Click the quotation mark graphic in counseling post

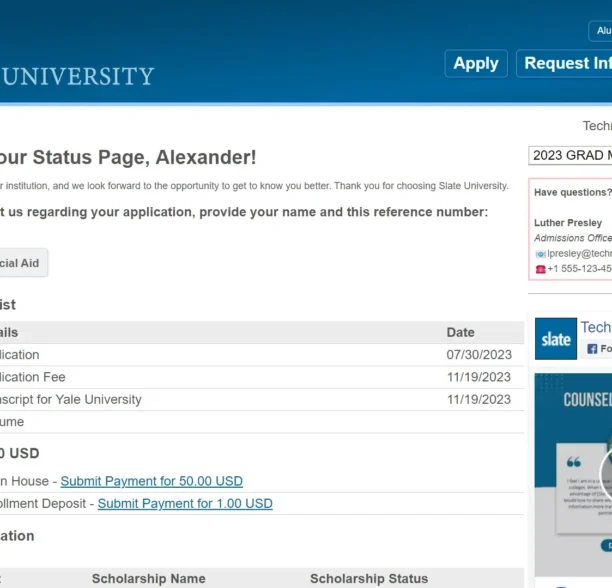click(573, 463)
